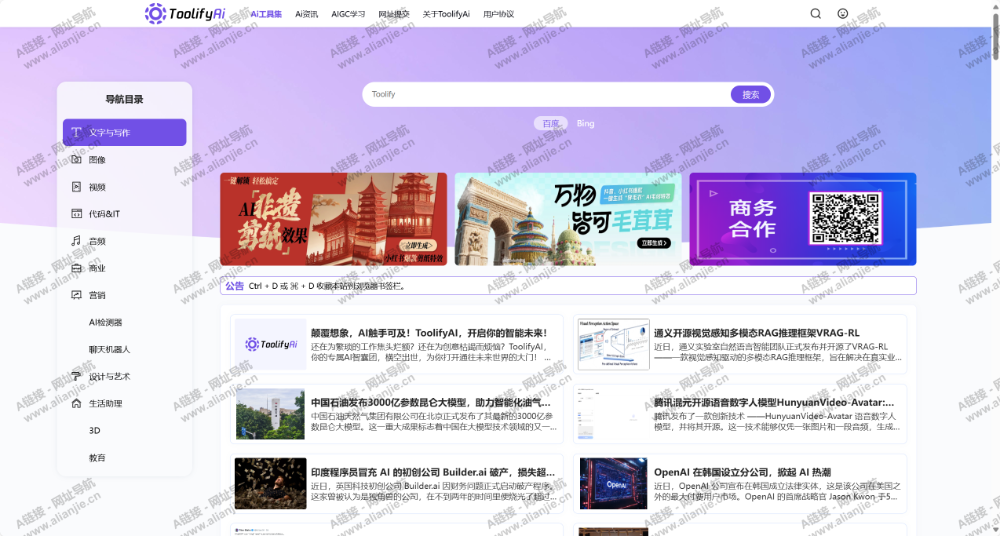Screen dimensions: 1000x536
Task: Open article 腾讯混元开源语音数字人模型HunyuanVideo-Avatar
Action: coord(740,413)
